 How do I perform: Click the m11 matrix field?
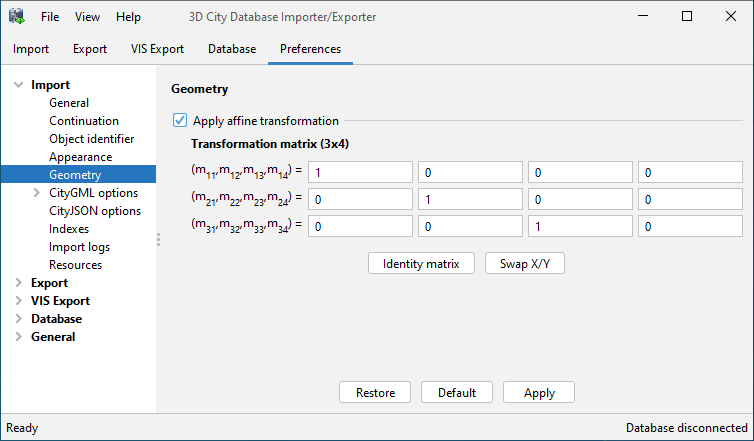pyautogui.click(x=360, y=172)
